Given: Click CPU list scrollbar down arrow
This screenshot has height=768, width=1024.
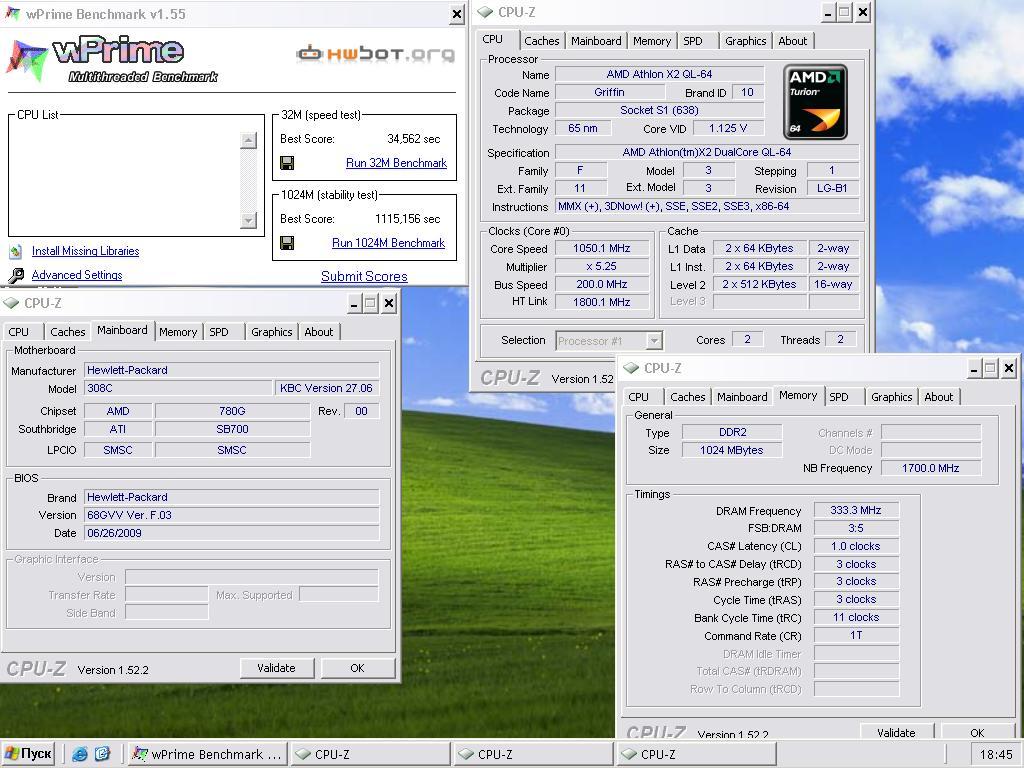Looking at the screenshot, I should pyautogui.click(x=248, y=220).
